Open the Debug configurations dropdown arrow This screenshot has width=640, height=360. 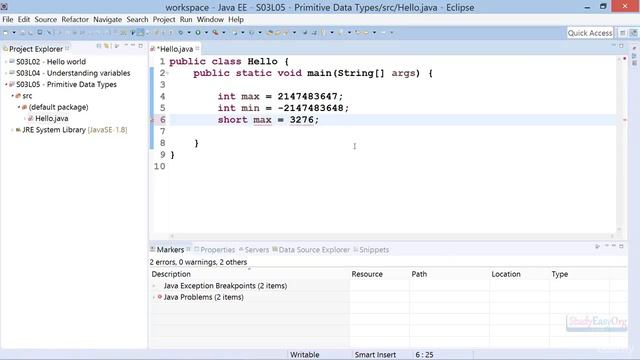[x=189, y=33]
